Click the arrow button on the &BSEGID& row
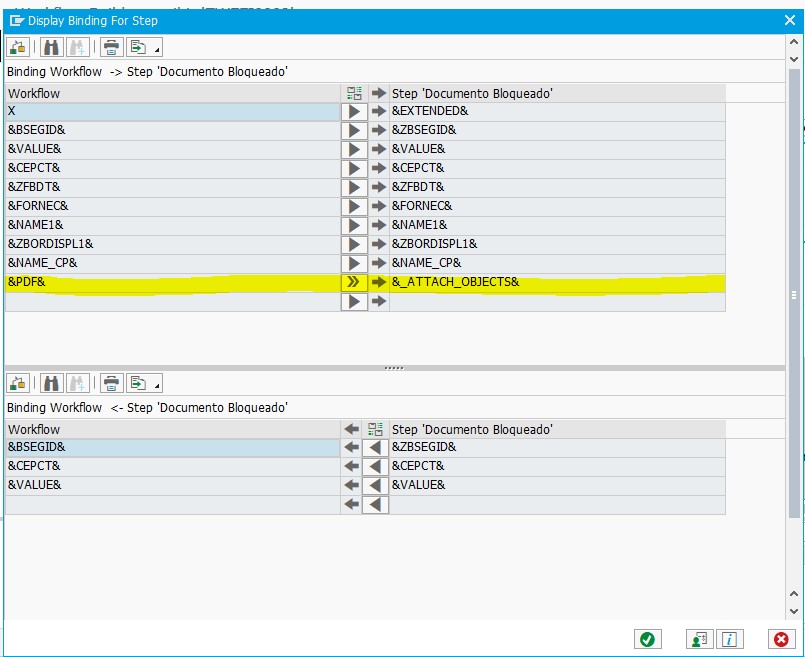805x657 pixels. tap(353, 130)
